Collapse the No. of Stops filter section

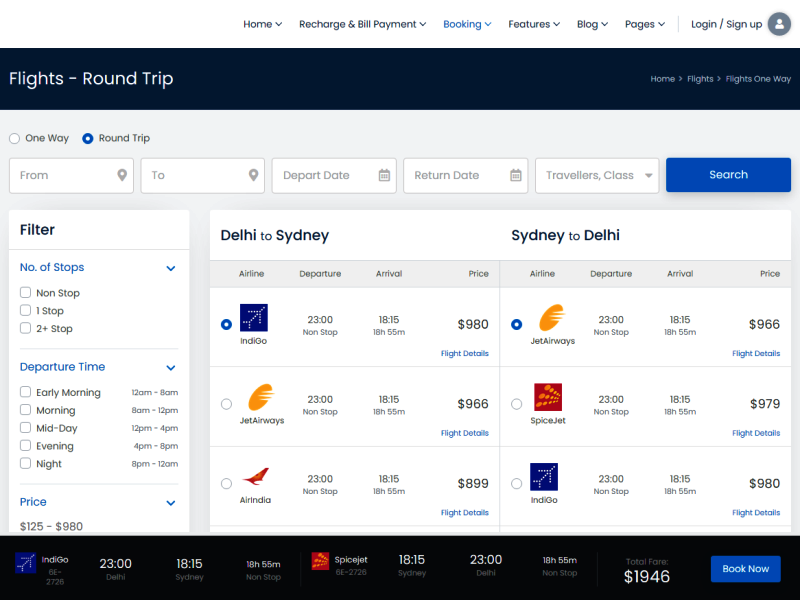[x=170, y=268]
